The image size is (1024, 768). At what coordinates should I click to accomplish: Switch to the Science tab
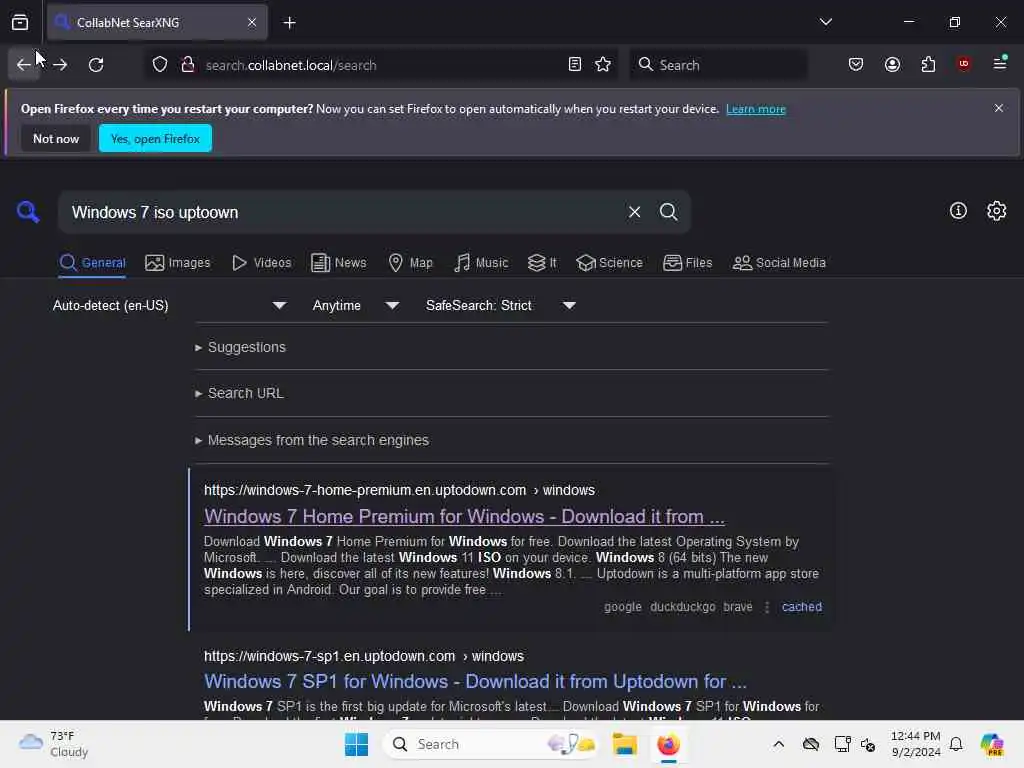pyautogui.click(x=609, y=263)
